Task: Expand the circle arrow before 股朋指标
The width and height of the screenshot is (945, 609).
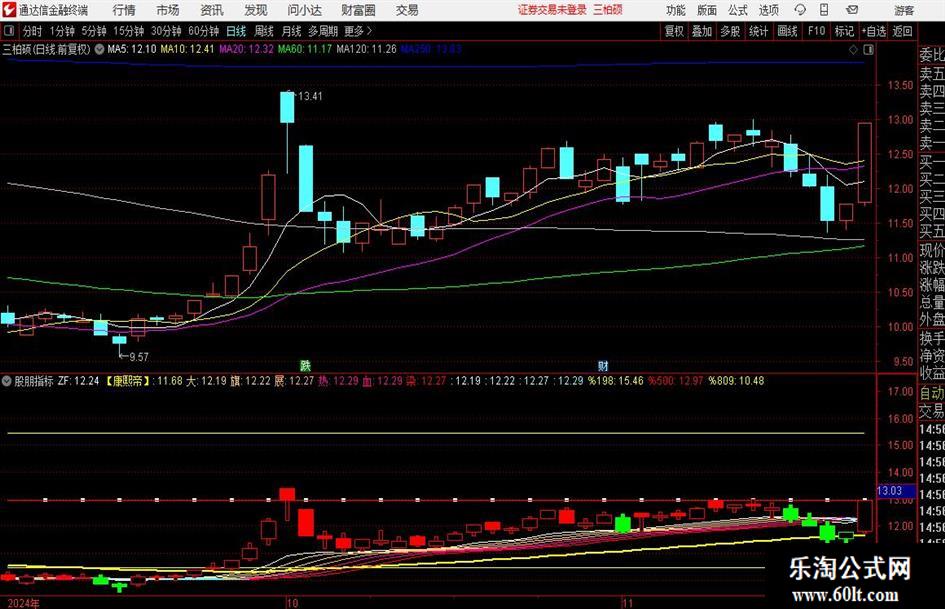Action: (7, 381)
